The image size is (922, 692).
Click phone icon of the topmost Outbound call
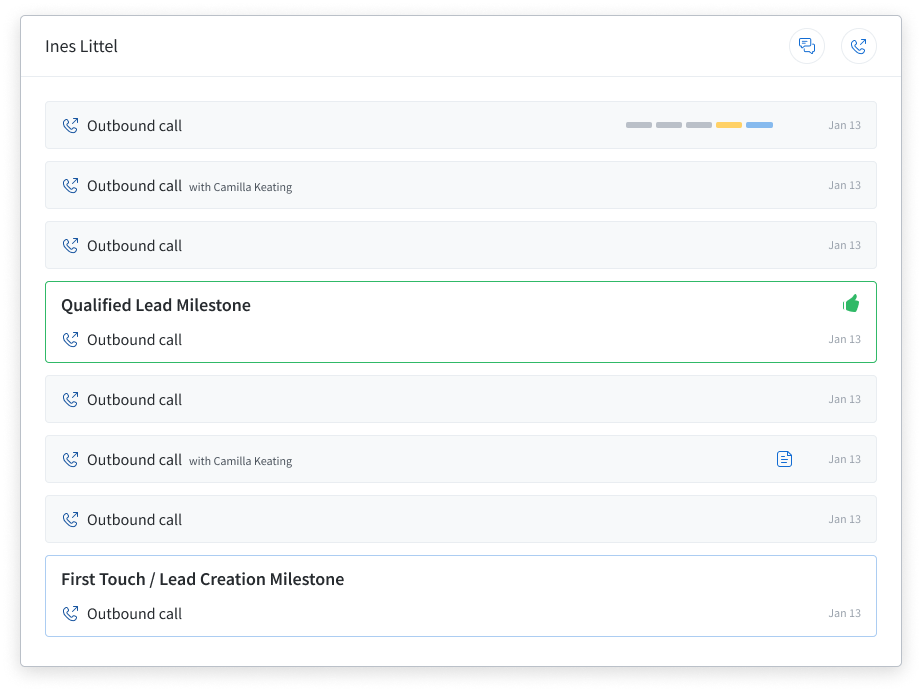coord(71,125)
